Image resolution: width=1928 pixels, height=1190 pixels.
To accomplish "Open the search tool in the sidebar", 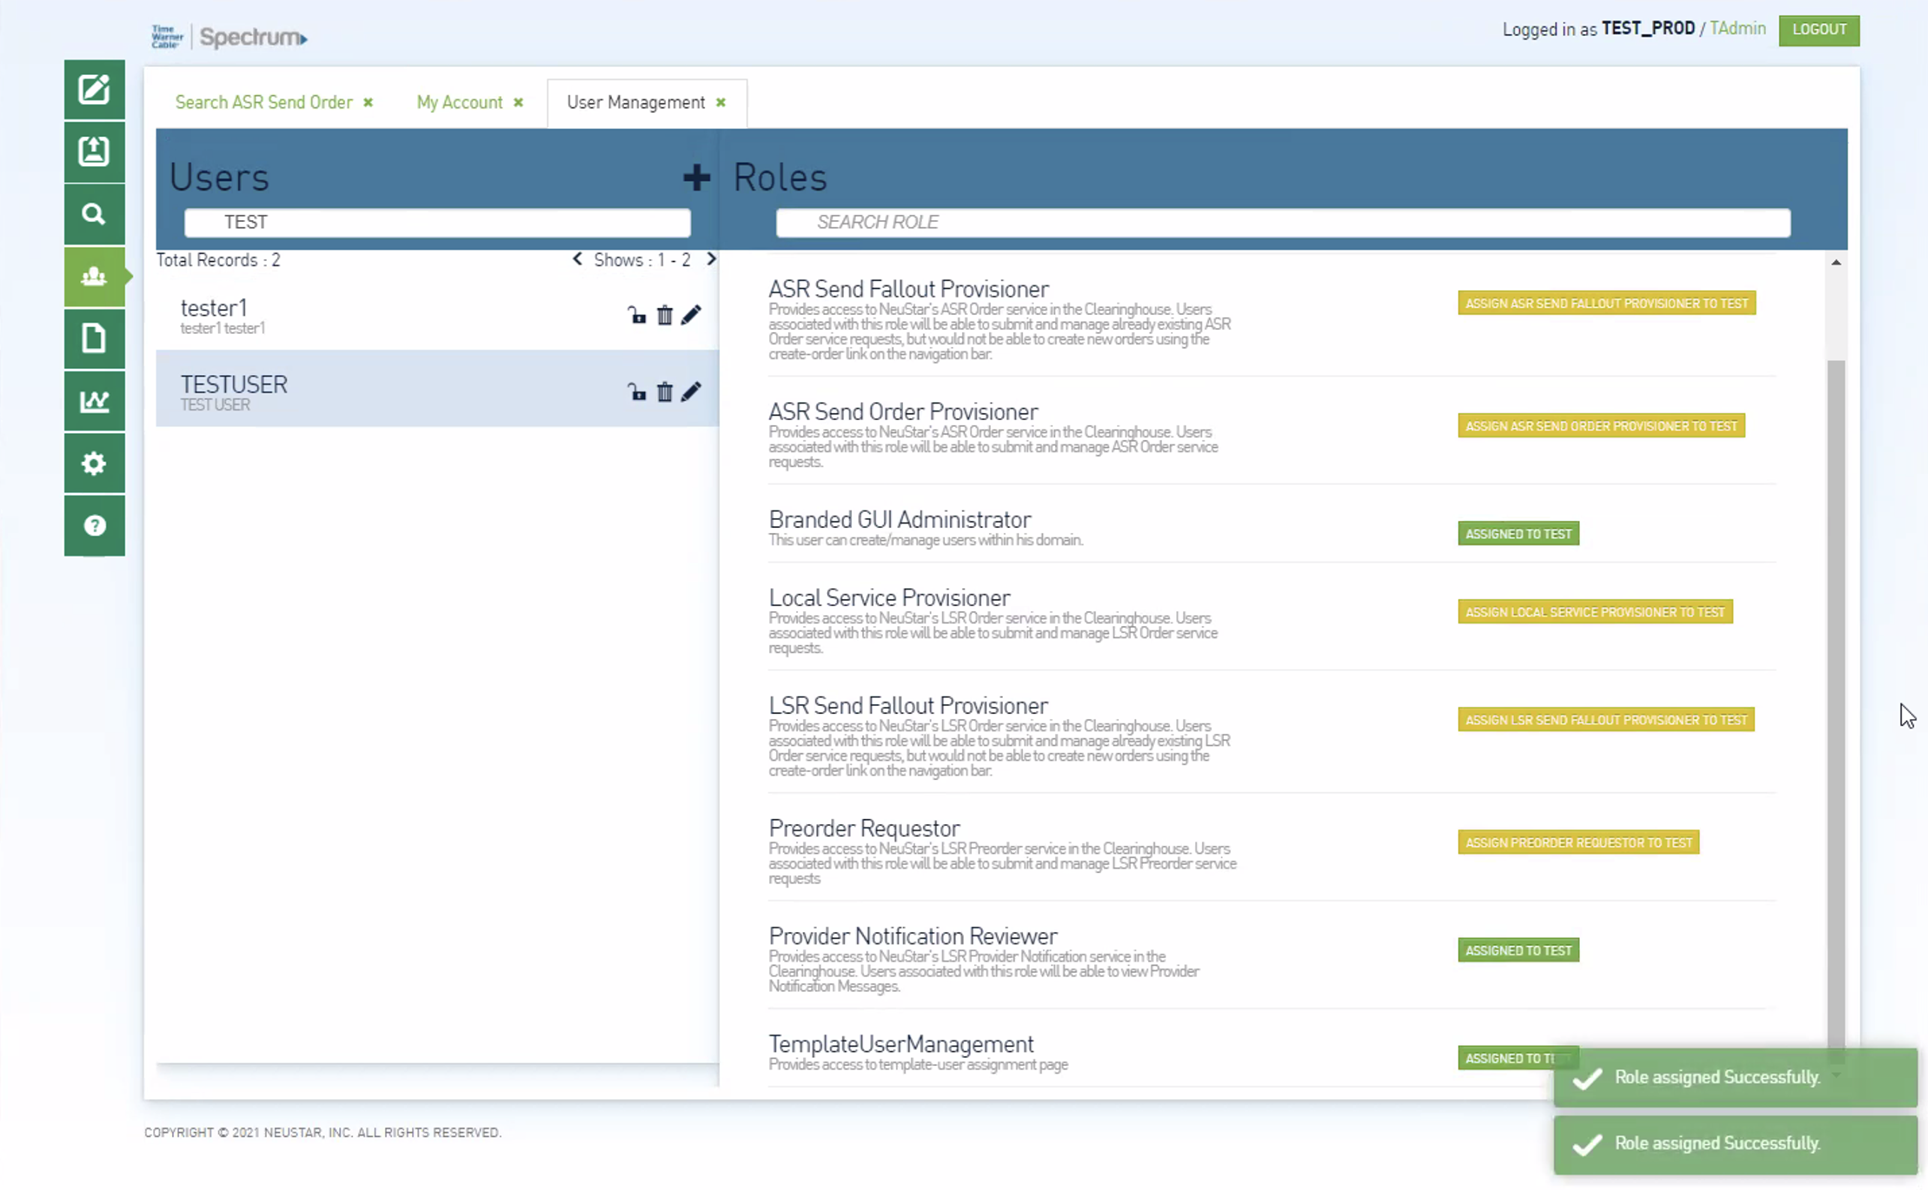I will coord(94,214).
